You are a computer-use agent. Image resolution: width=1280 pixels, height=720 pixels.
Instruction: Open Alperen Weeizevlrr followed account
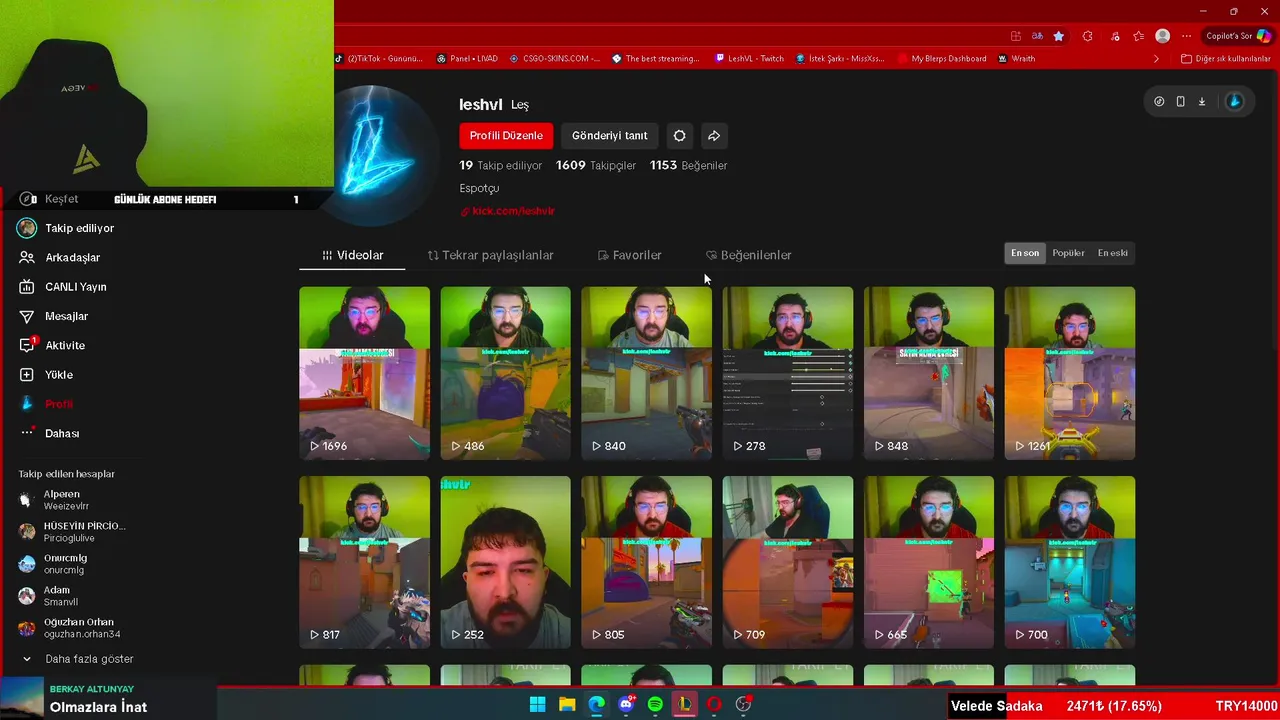54,500
